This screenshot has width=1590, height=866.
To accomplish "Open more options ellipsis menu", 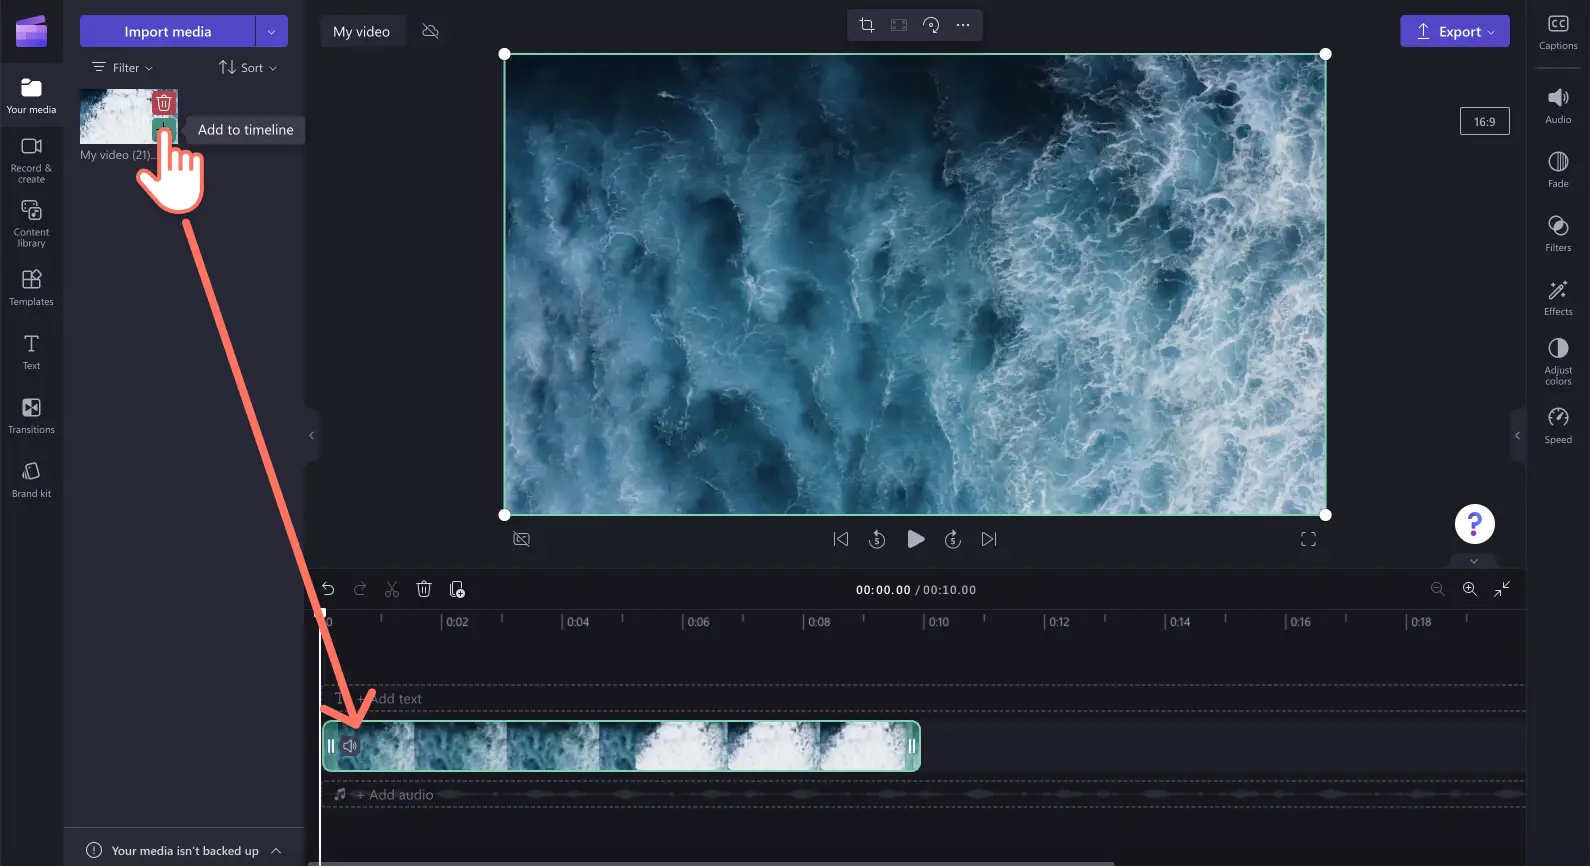I will pyautogui.click(x=963, y=25).
